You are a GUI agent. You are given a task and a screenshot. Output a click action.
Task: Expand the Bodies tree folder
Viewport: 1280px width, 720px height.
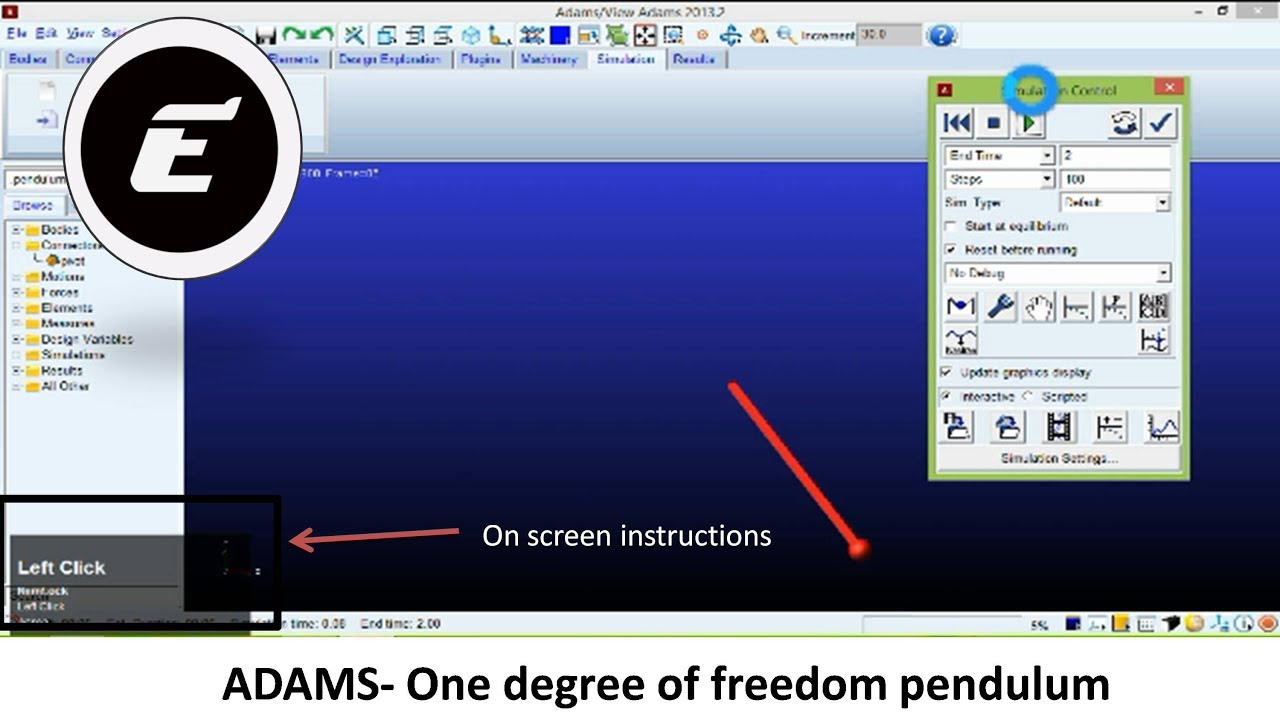(x=17, y=230)
